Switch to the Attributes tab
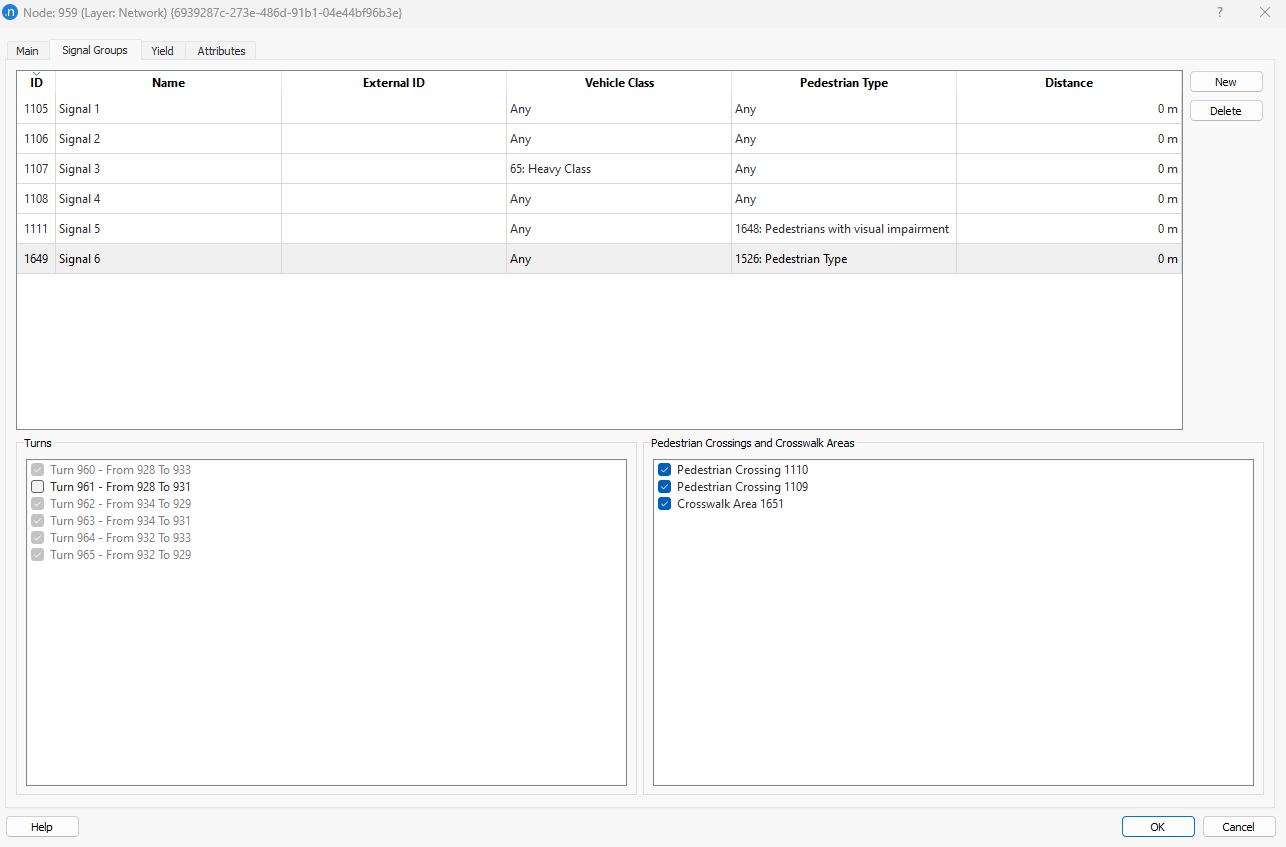1286x847 pixels. [221, 51]
